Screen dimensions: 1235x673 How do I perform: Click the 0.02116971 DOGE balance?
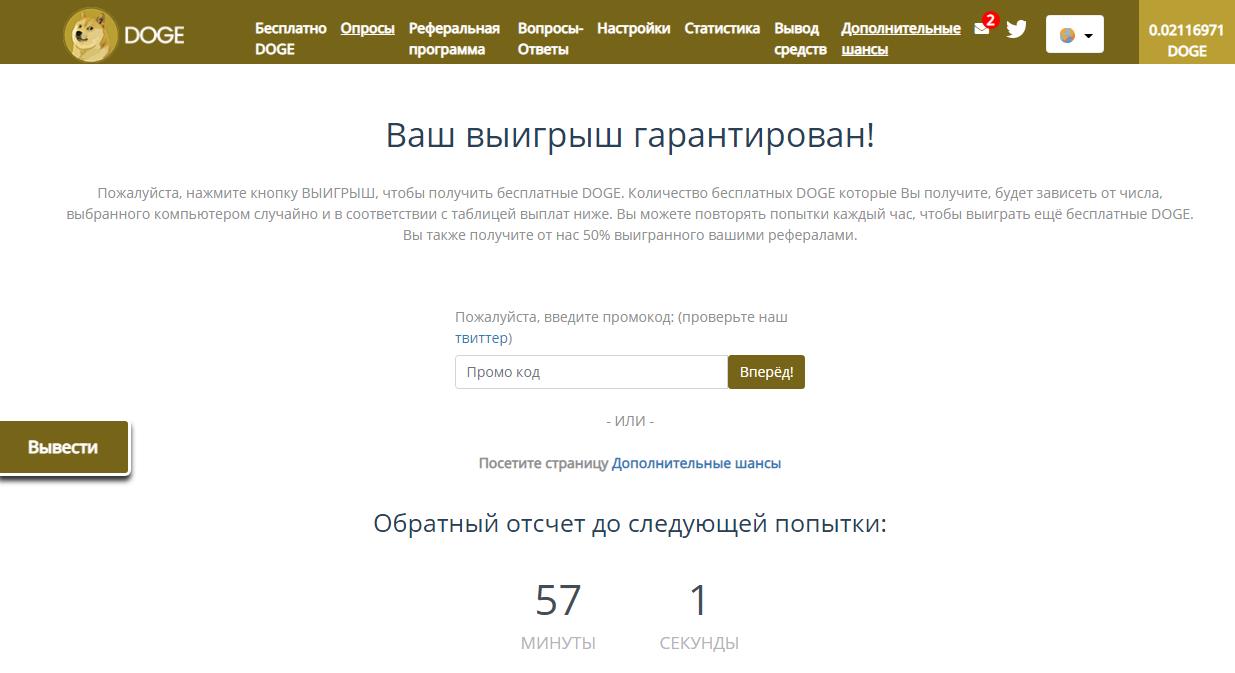1186,40
